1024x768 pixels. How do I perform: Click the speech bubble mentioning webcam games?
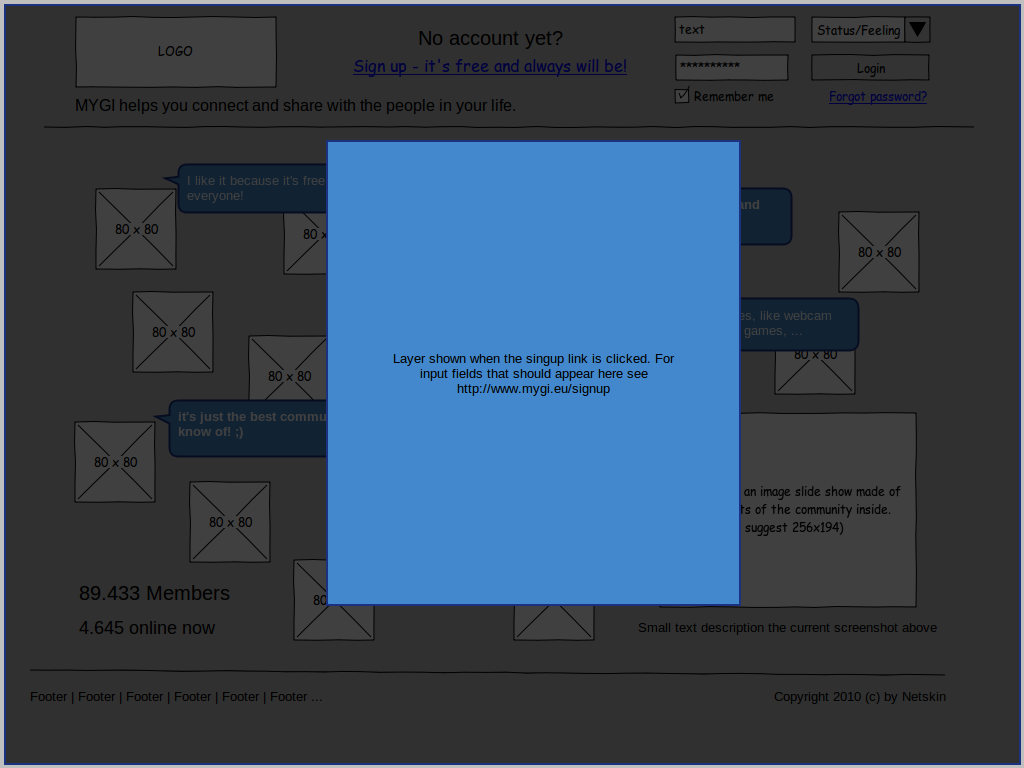pyautogui.click(x=798, y=324)
